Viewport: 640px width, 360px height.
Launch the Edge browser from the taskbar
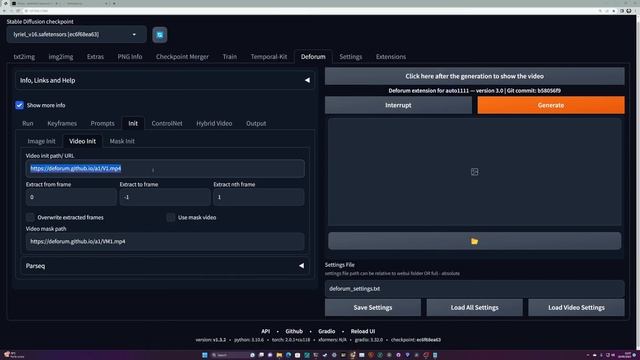[288, 355]
